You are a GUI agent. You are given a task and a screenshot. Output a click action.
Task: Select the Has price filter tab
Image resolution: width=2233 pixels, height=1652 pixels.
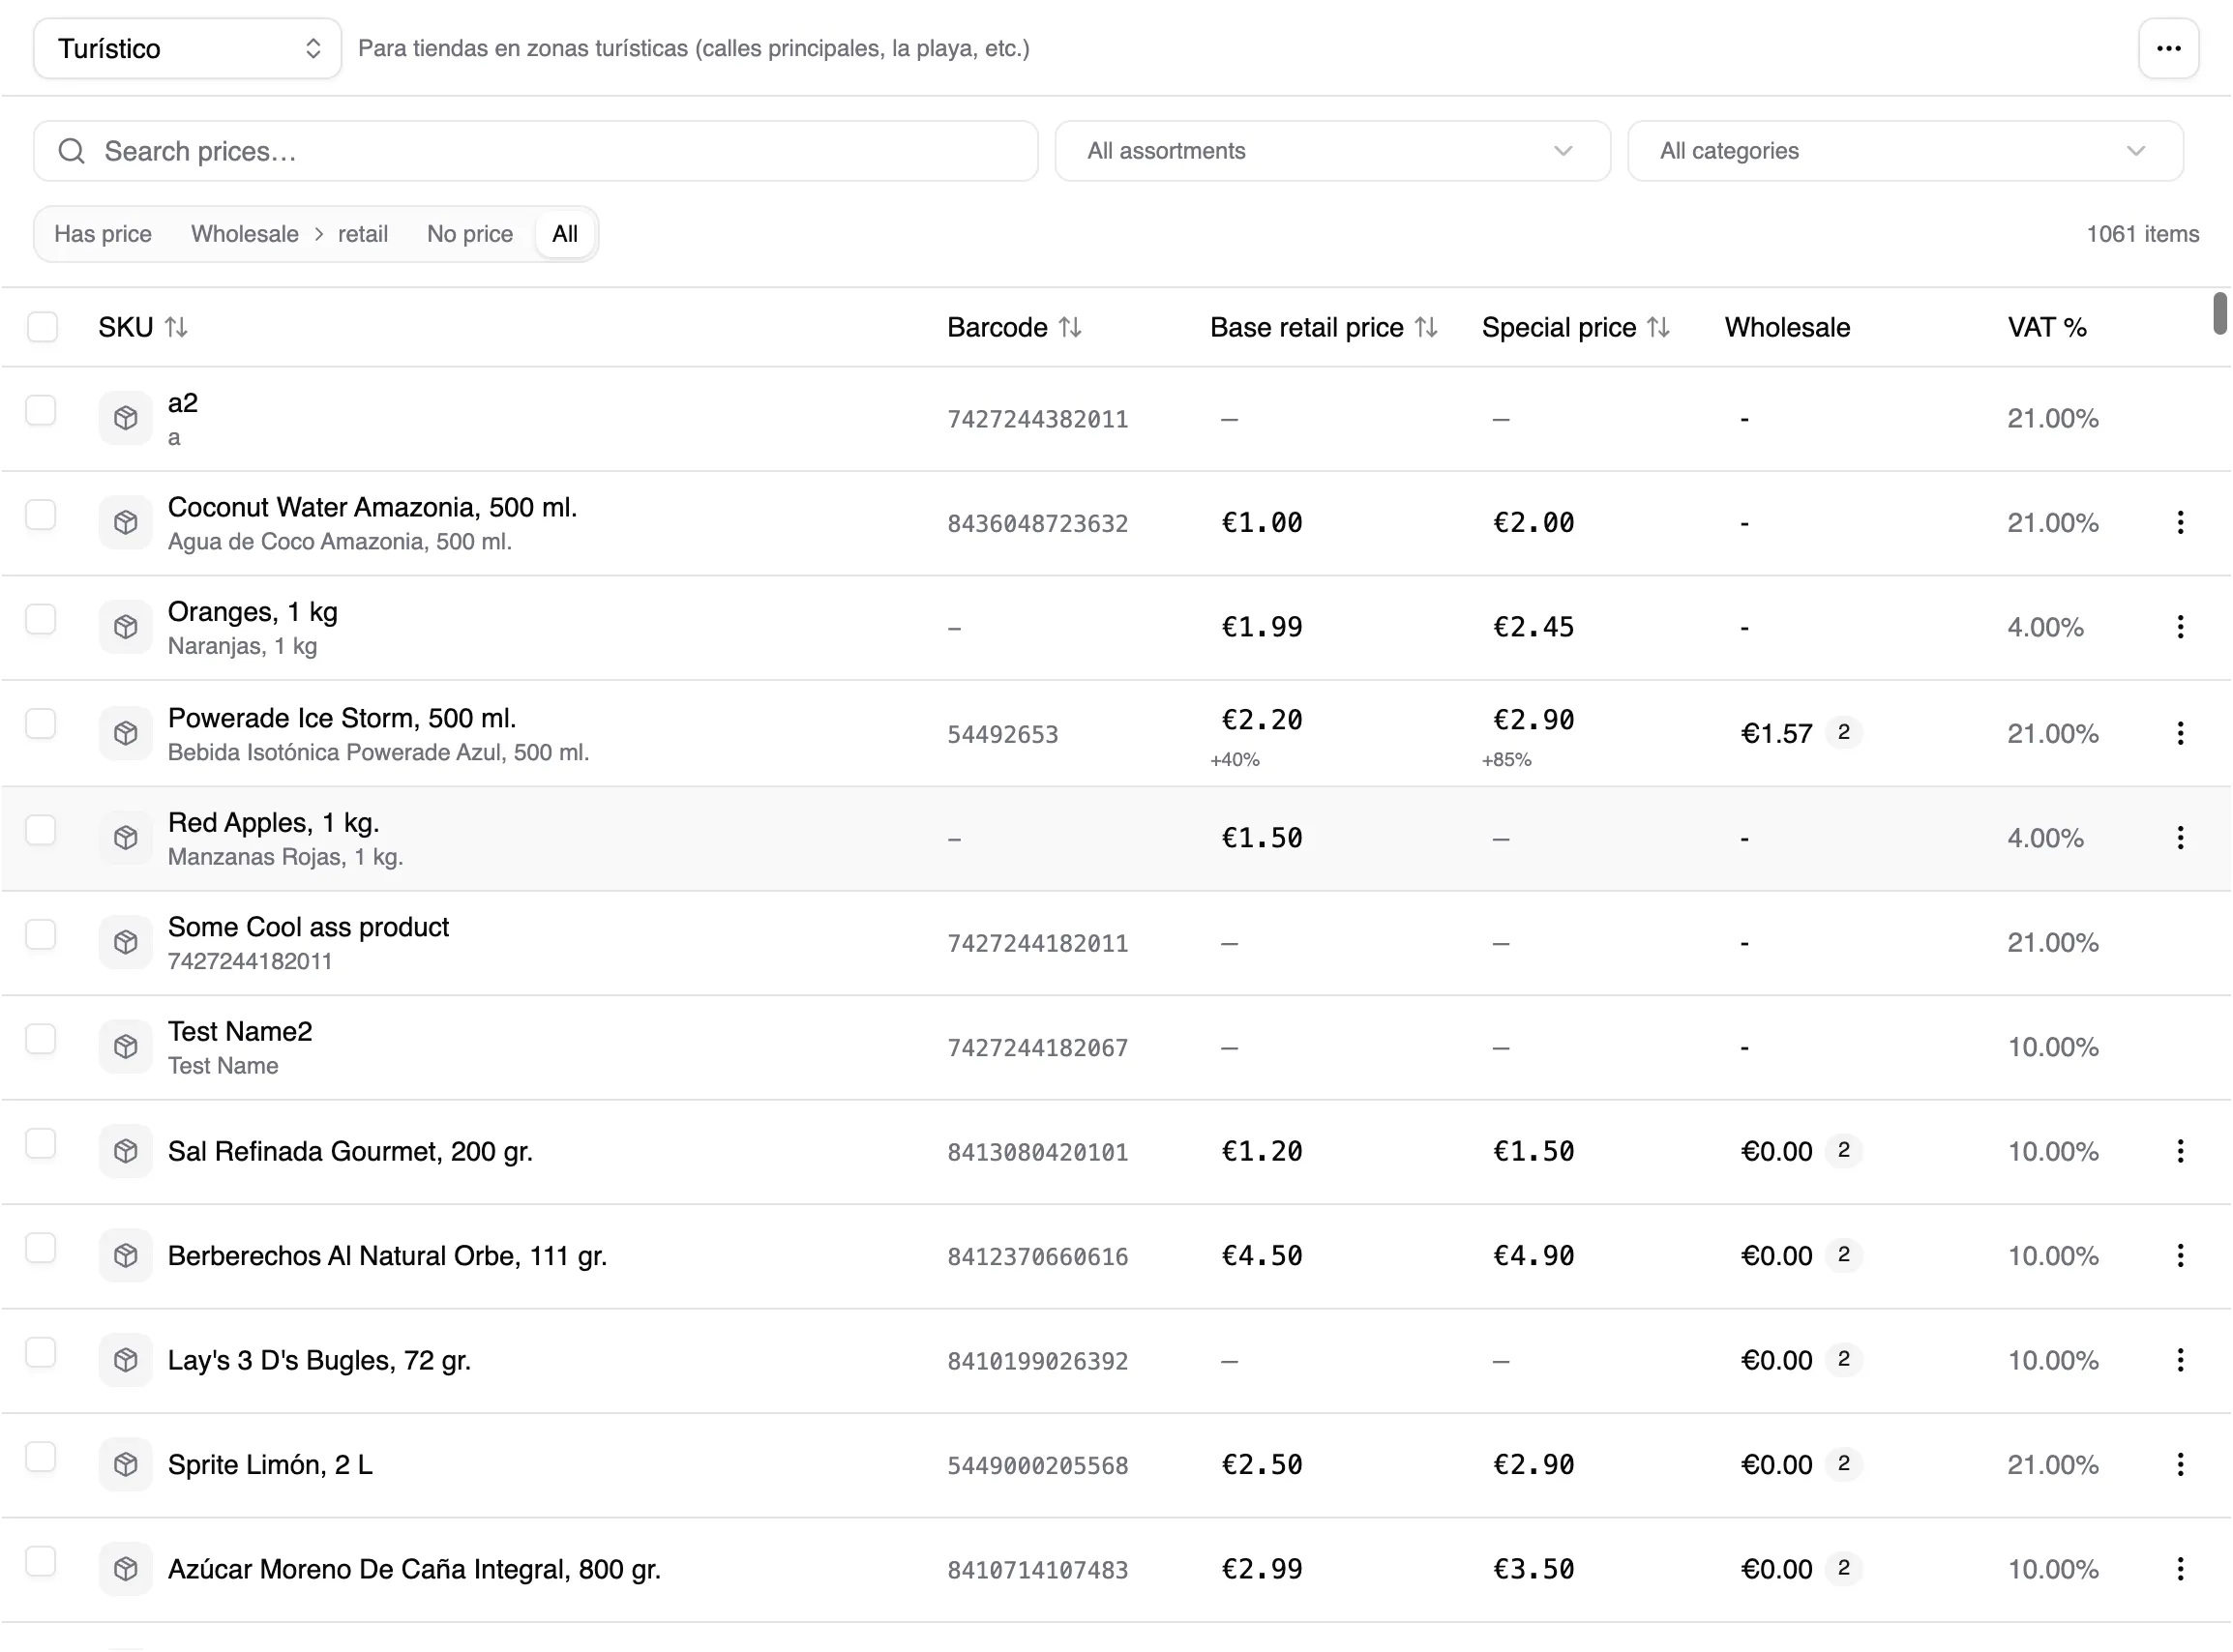click(103, 234)
